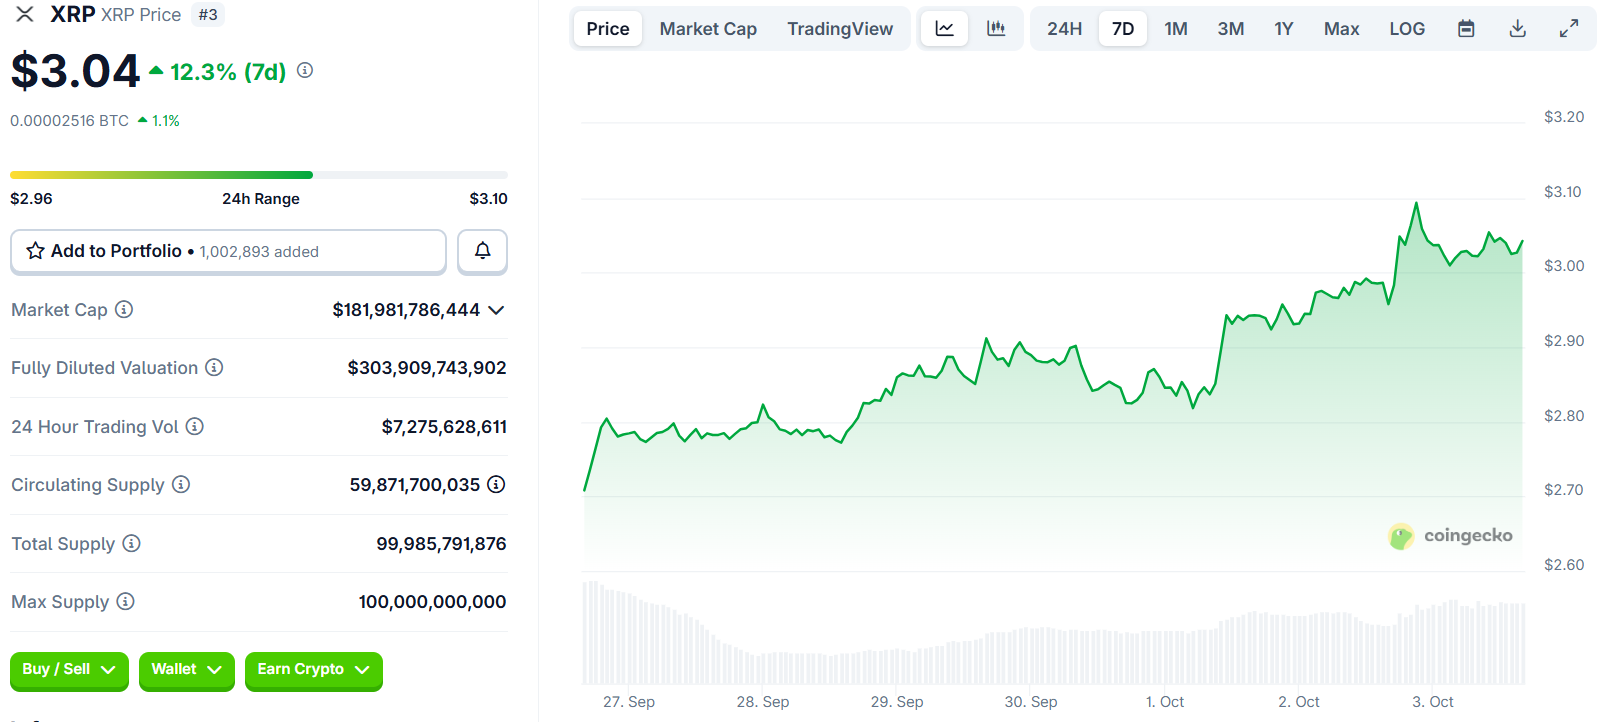Expand chart to fullscreen
The height and width of the screenshot is (722, 1598).
1569,29
